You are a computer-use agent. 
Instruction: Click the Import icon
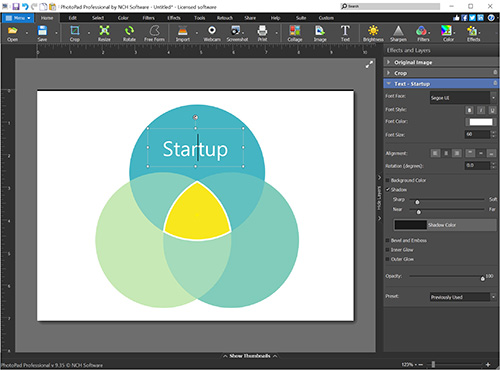(183, 33)
